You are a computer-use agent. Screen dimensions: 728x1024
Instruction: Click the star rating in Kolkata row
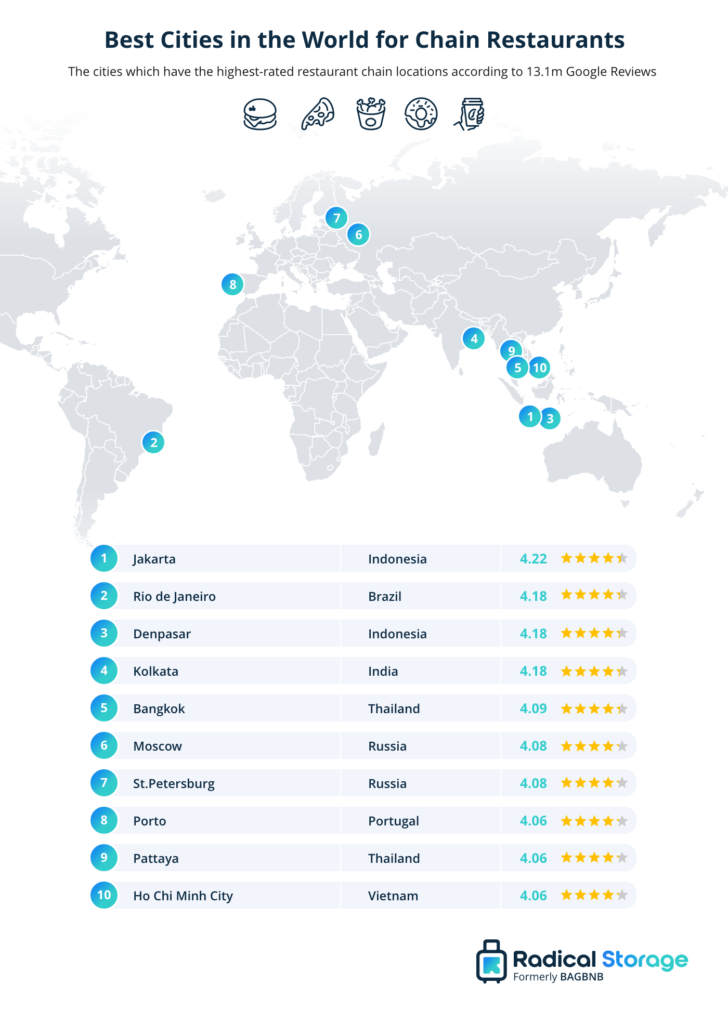tap(594, 671)
